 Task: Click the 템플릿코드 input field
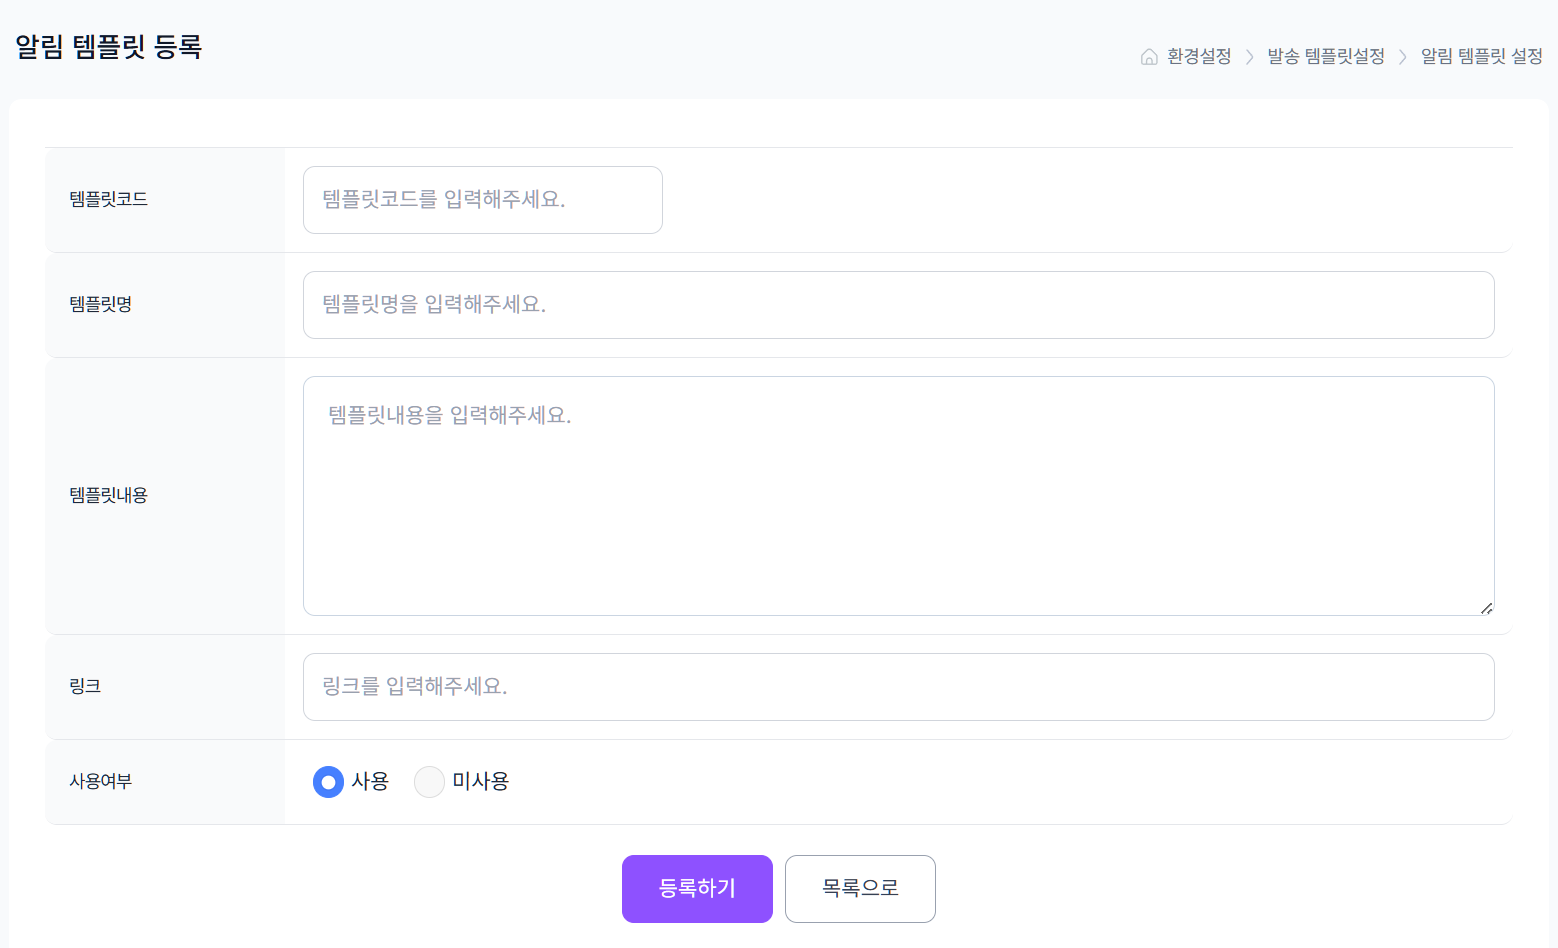483,199
